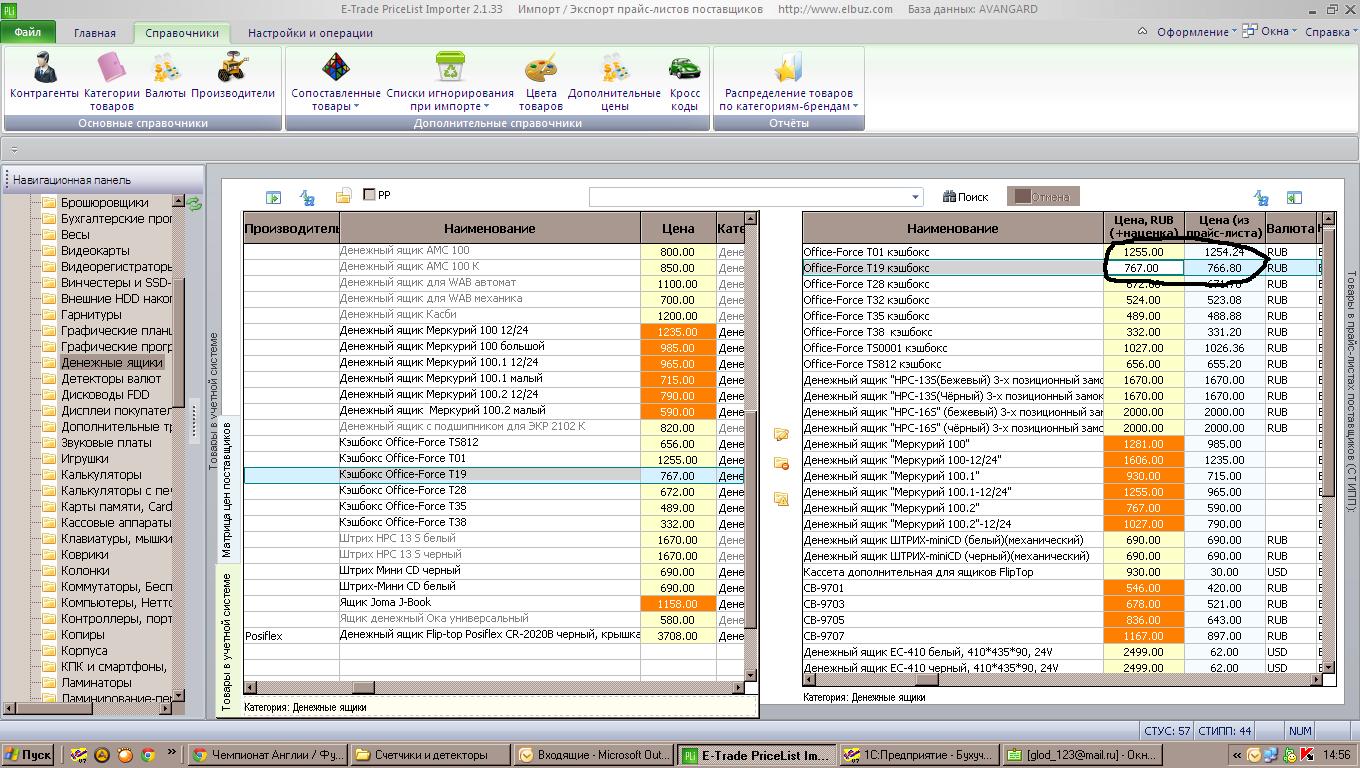Select the Брошюровщики category in tree
Image resolution: width=1360 pixels, height=768 pixels.
105,203
